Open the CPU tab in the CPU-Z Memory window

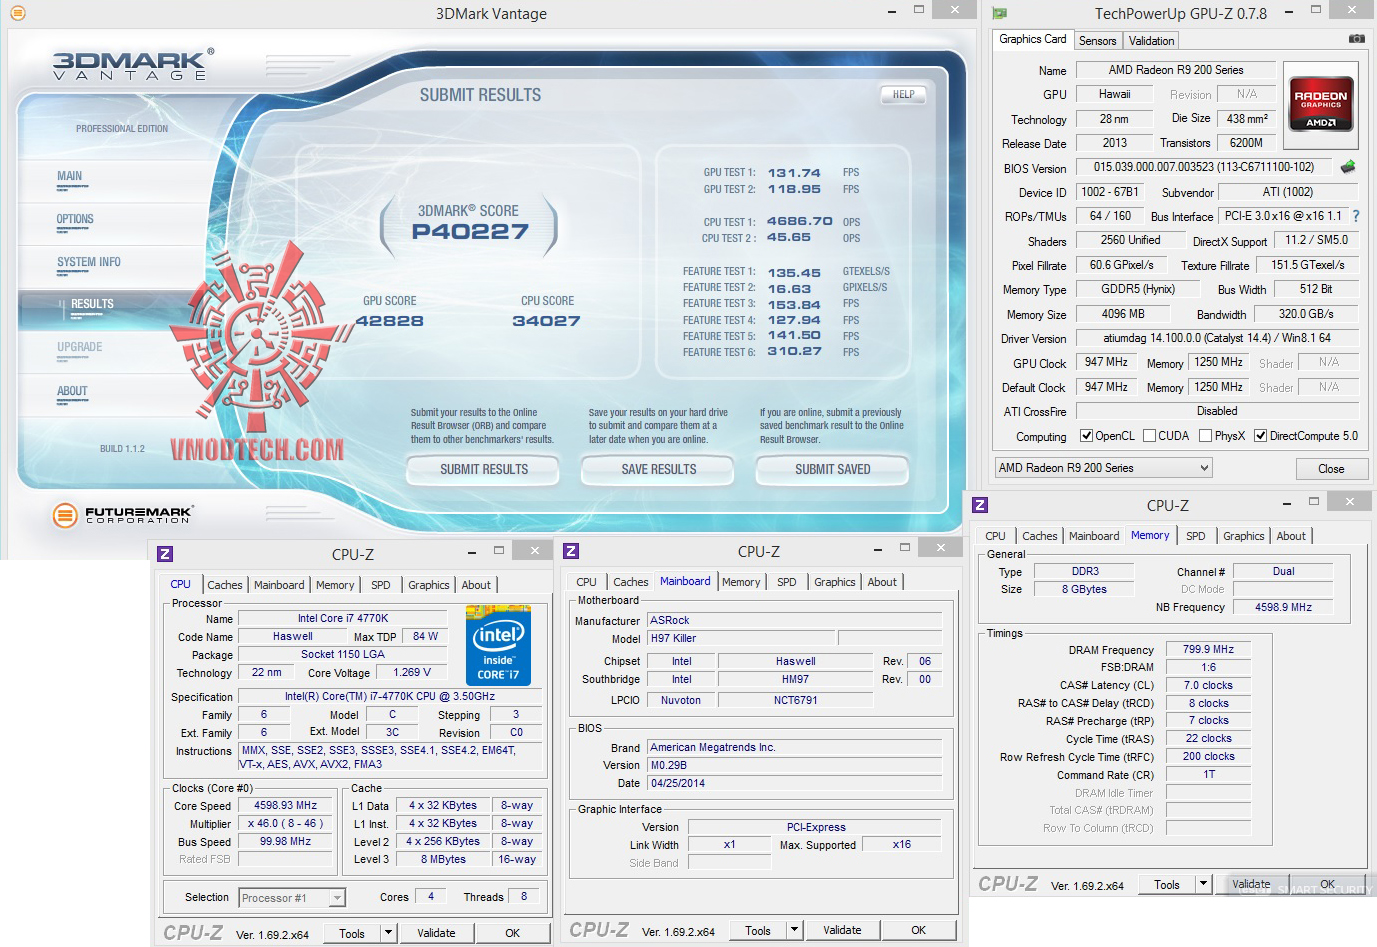click(996, 536)
